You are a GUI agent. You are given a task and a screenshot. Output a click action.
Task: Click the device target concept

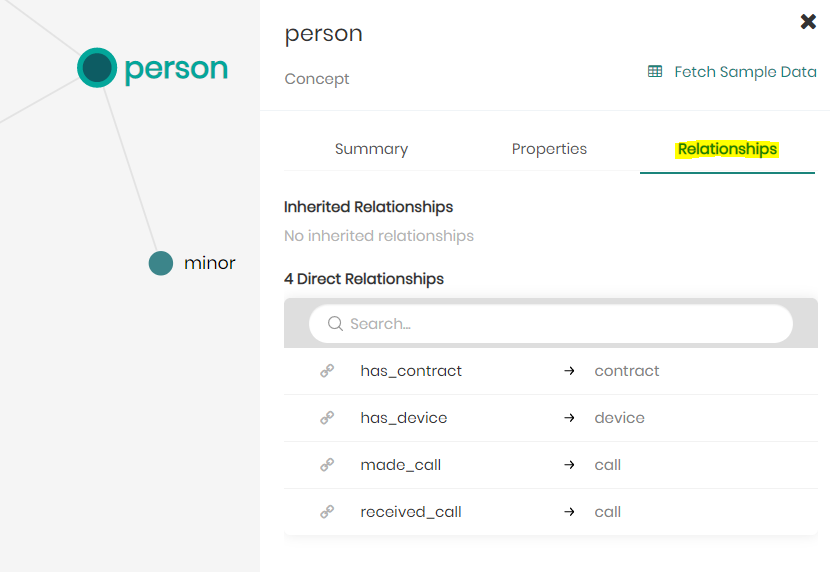619,418
